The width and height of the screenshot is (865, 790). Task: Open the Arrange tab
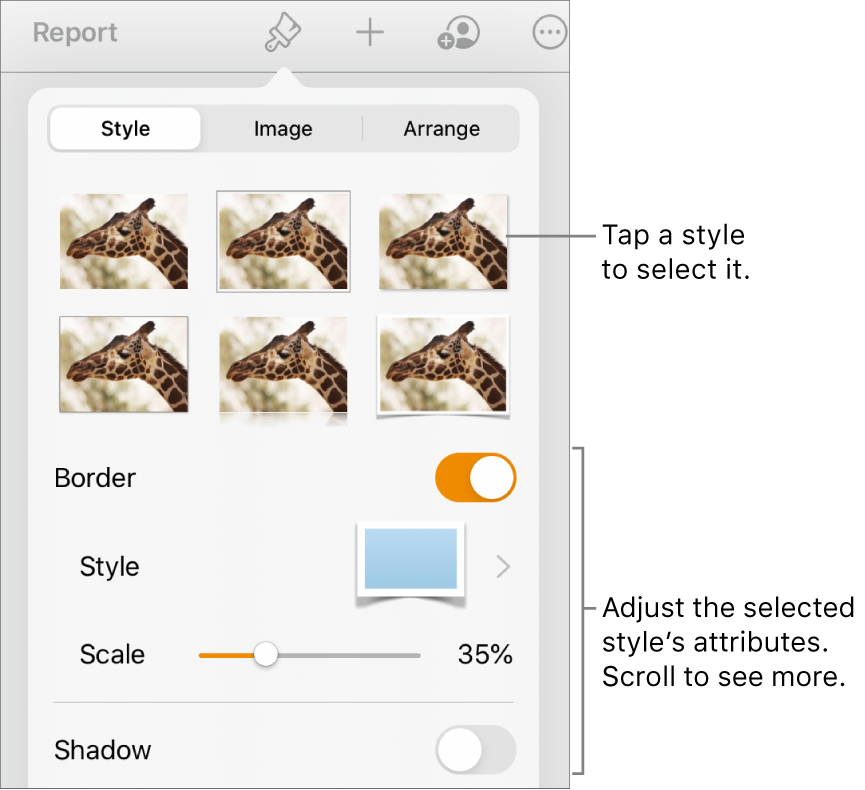(x=441, y=129)
